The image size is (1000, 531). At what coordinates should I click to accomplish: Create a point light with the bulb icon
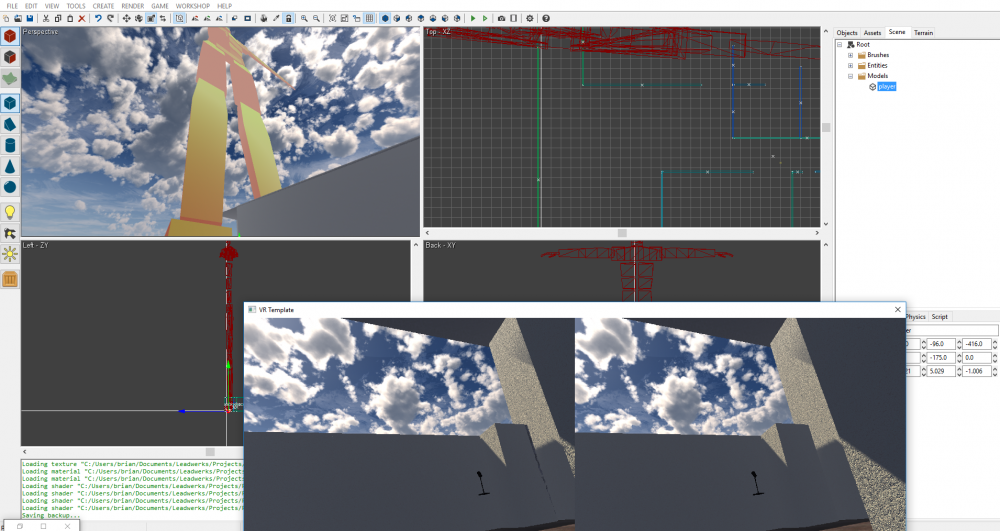coord(10,212)
